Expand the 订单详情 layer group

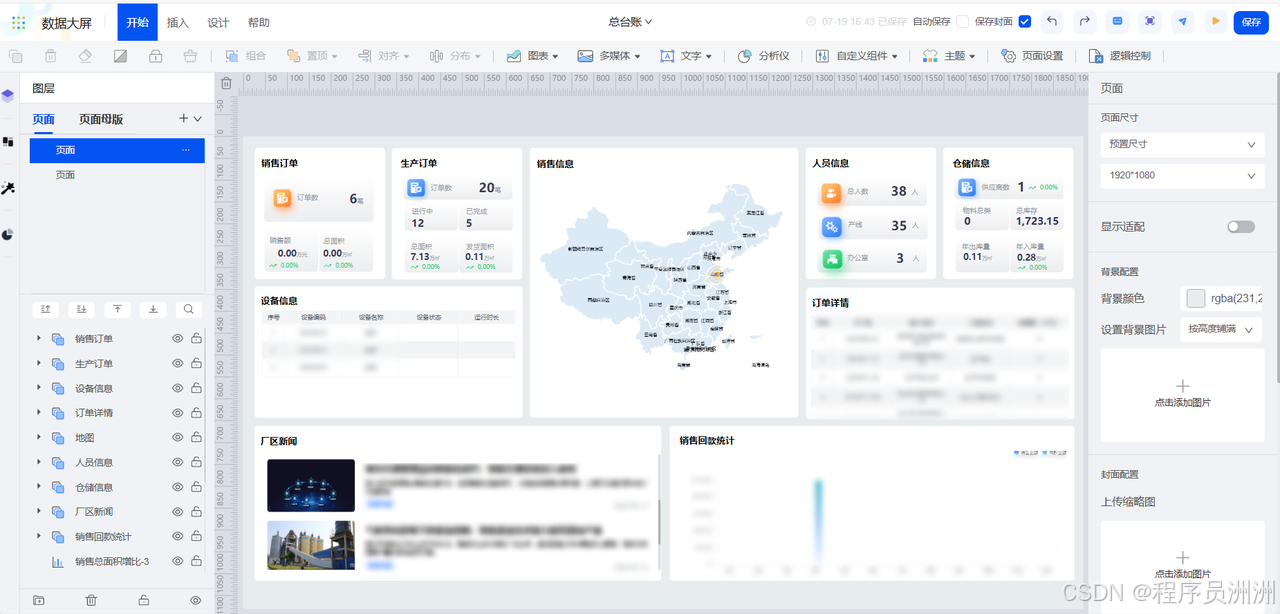(x=39, y=412)
